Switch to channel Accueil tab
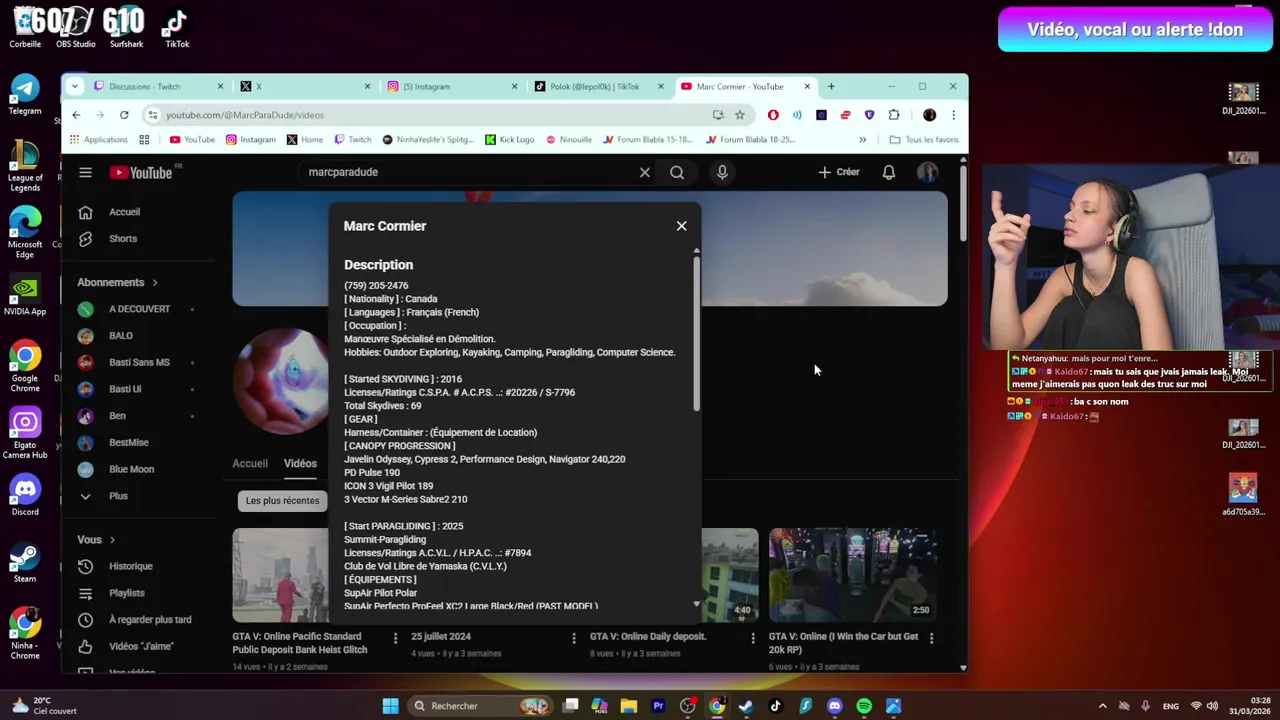The height and width of the screenshot is (720, 1280). 250,463
